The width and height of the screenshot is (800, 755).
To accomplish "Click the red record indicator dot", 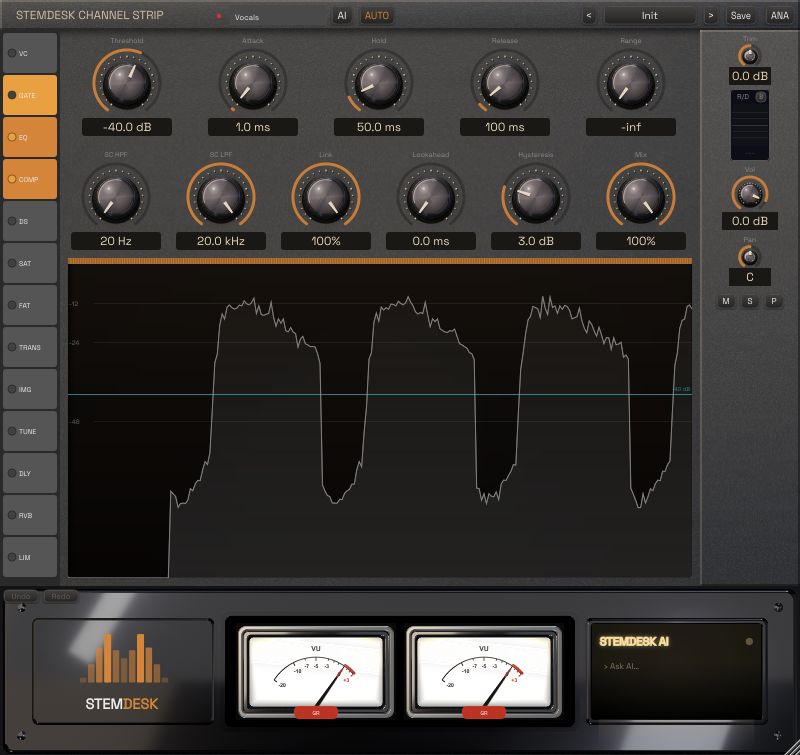I will point(219,16).
